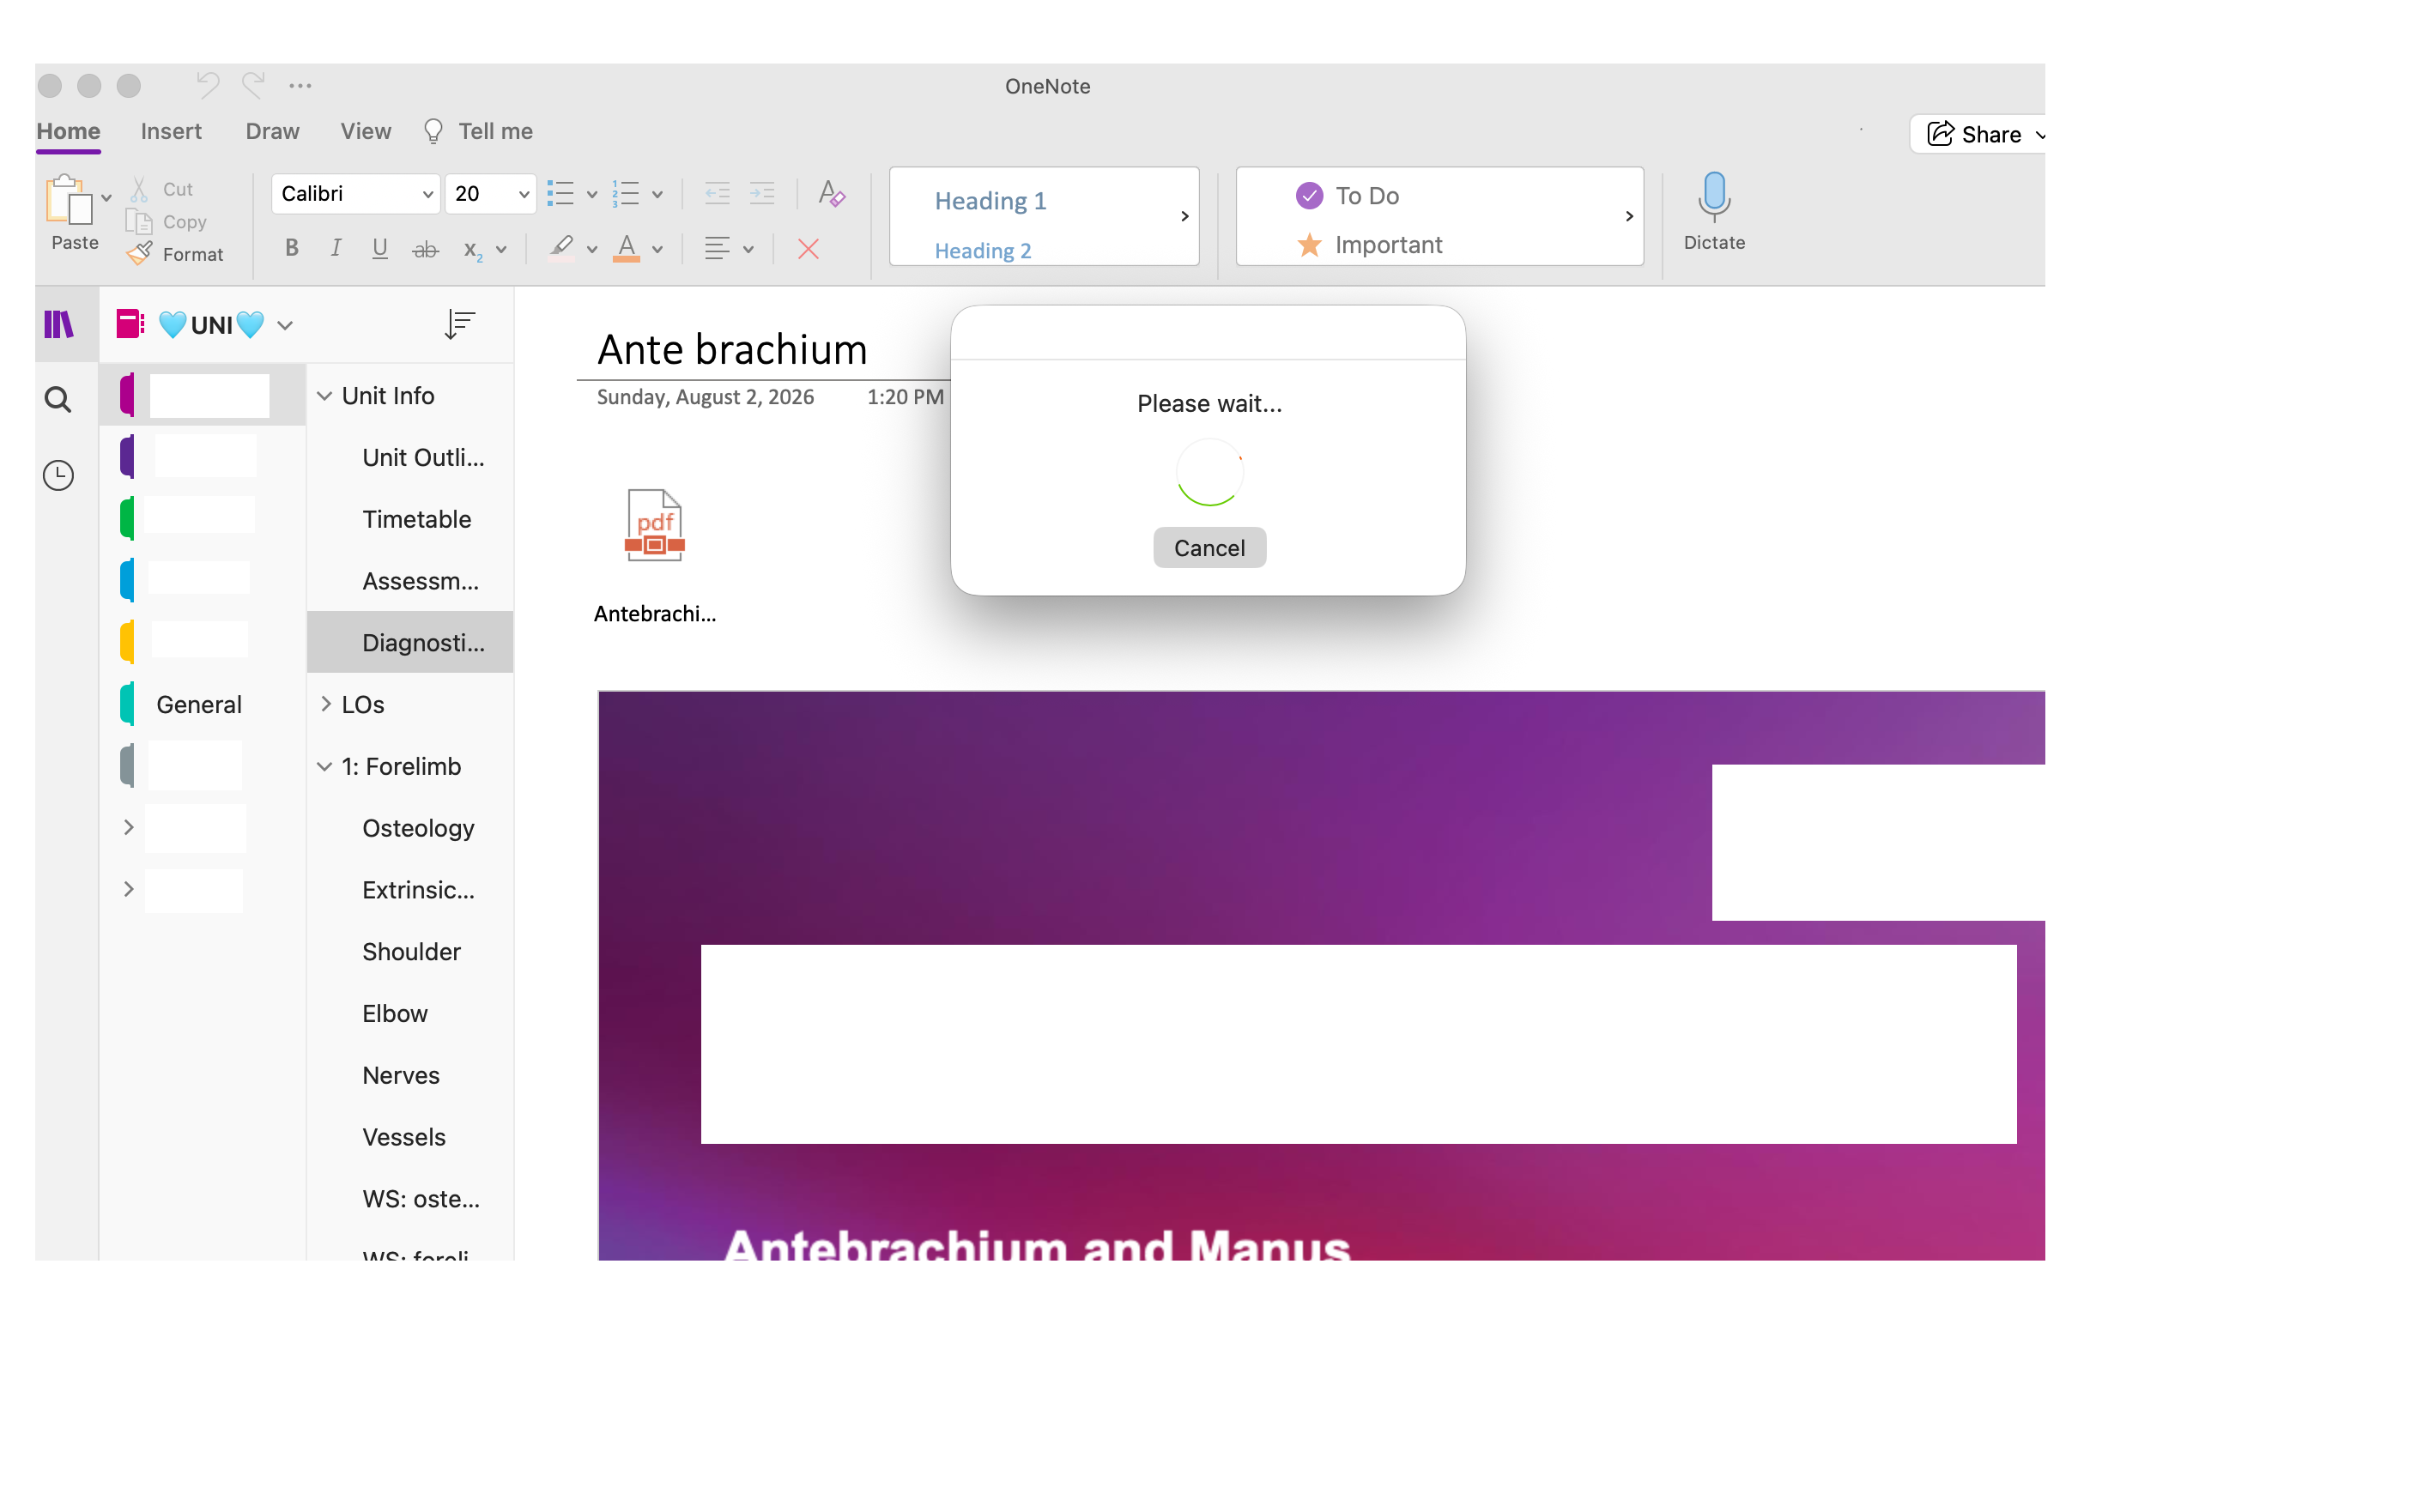
Task: Click the clear formatting icon
Action: click(x=832, y=194)
